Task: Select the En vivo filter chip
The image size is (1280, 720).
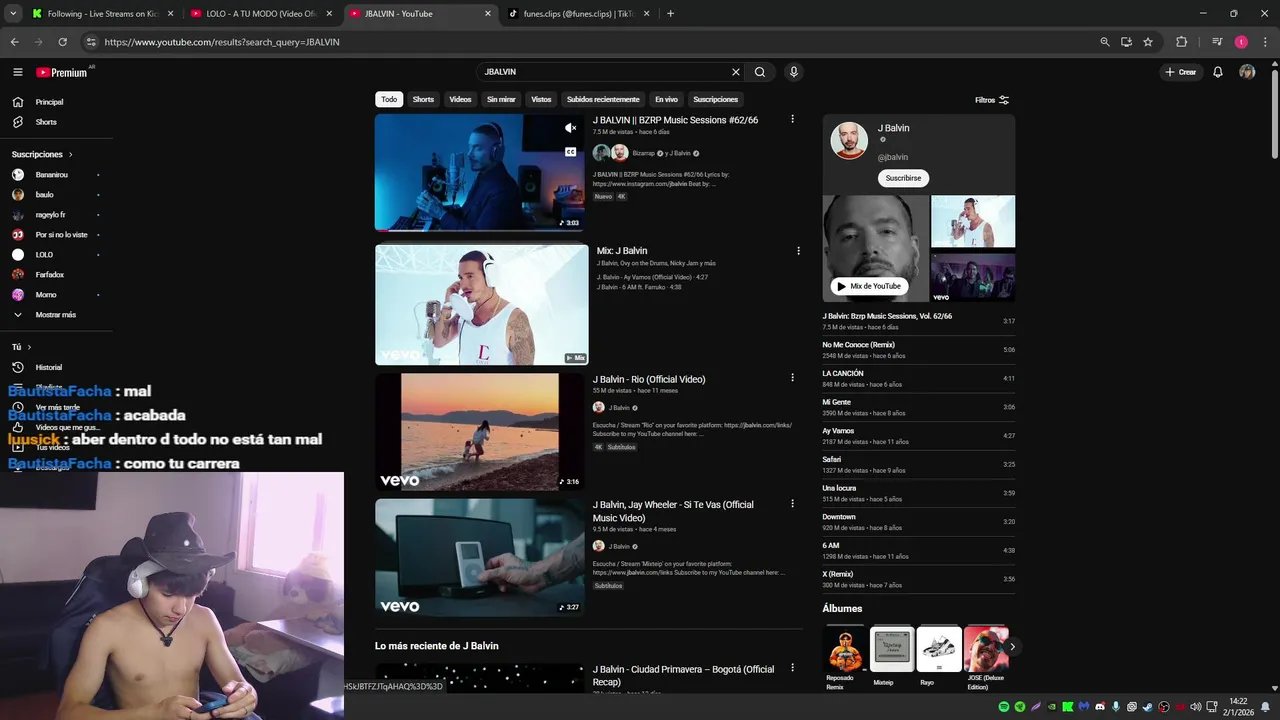Action: coord(666,99)
